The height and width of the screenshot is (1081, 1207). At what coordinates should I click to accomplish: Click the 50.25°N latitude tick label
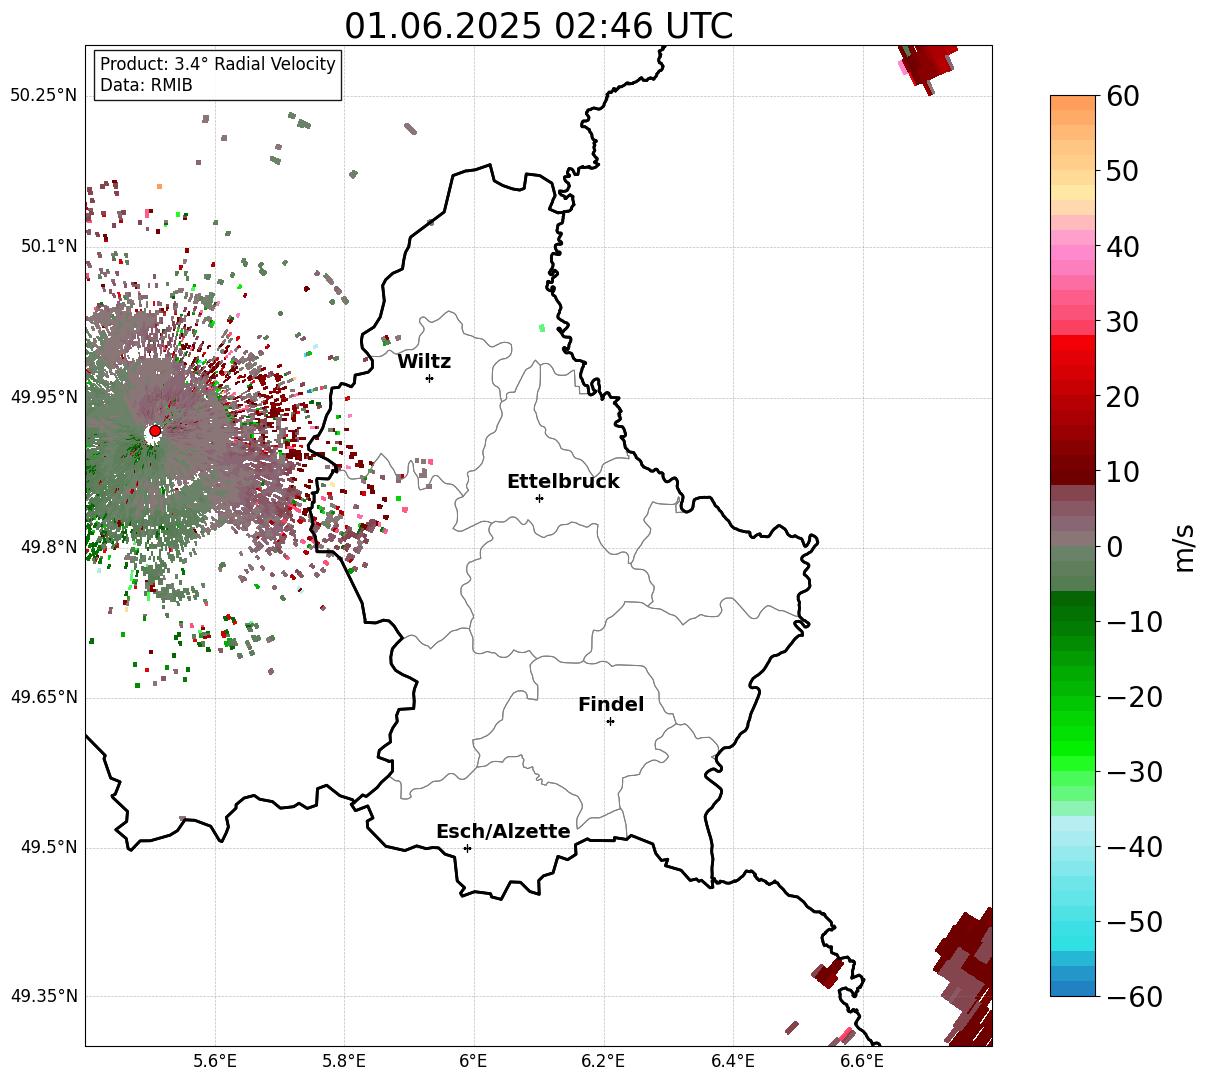point(43,96)
